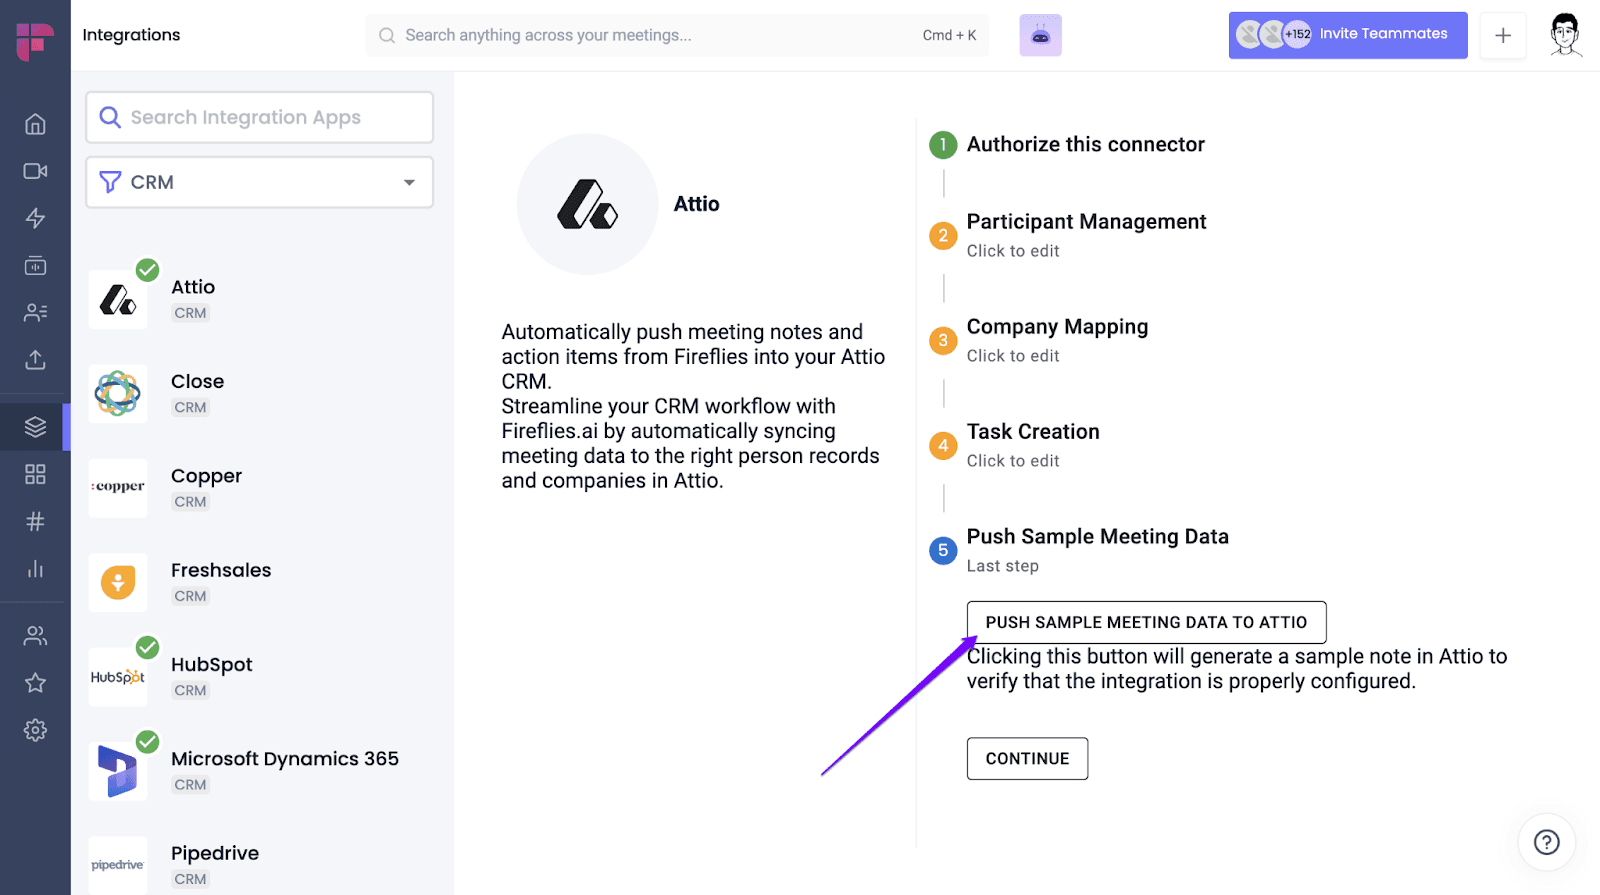The height and width of the screenshot is (895, 1600).
Task: Click the contacts list sidebar icon
Action: coord(35,313)
